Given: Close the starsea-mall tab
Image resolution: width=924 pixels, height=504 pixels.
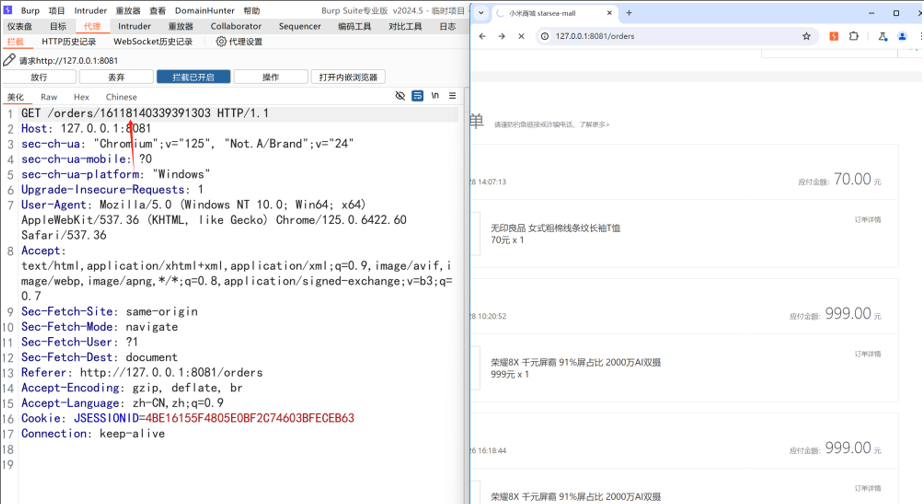Looking at the screenshot, I should pyautogui.click(x=609, y=12).
